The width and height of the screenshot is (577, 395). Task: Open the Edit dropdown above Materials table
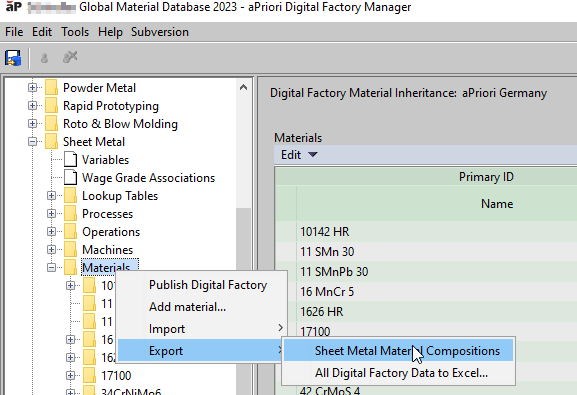299,155
